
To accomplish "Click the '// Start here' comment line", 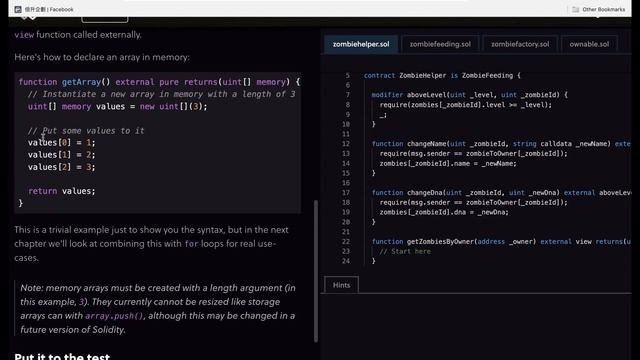I will (x=405, y=251).
